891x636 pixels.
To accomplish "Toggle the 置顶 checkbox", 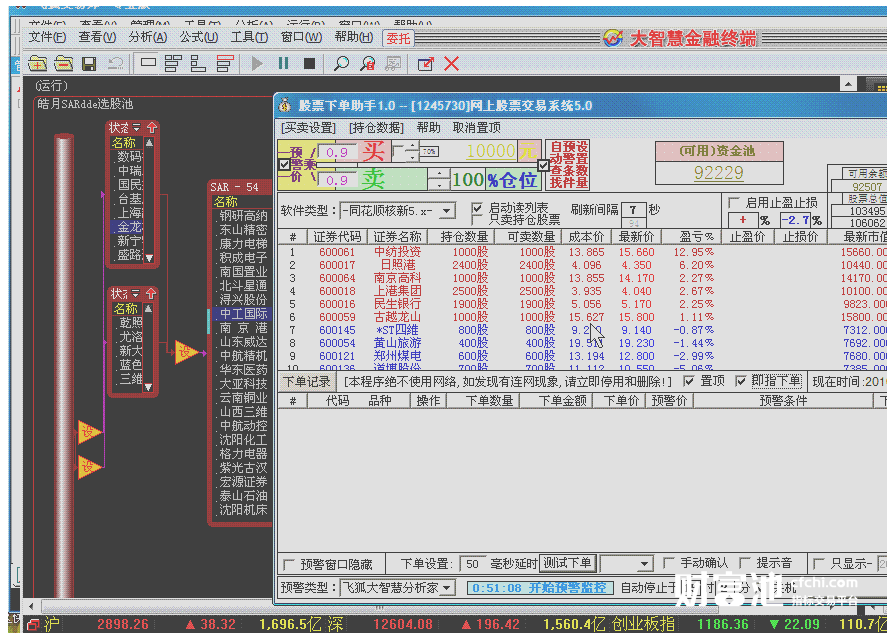I will [x=689, y=381].
